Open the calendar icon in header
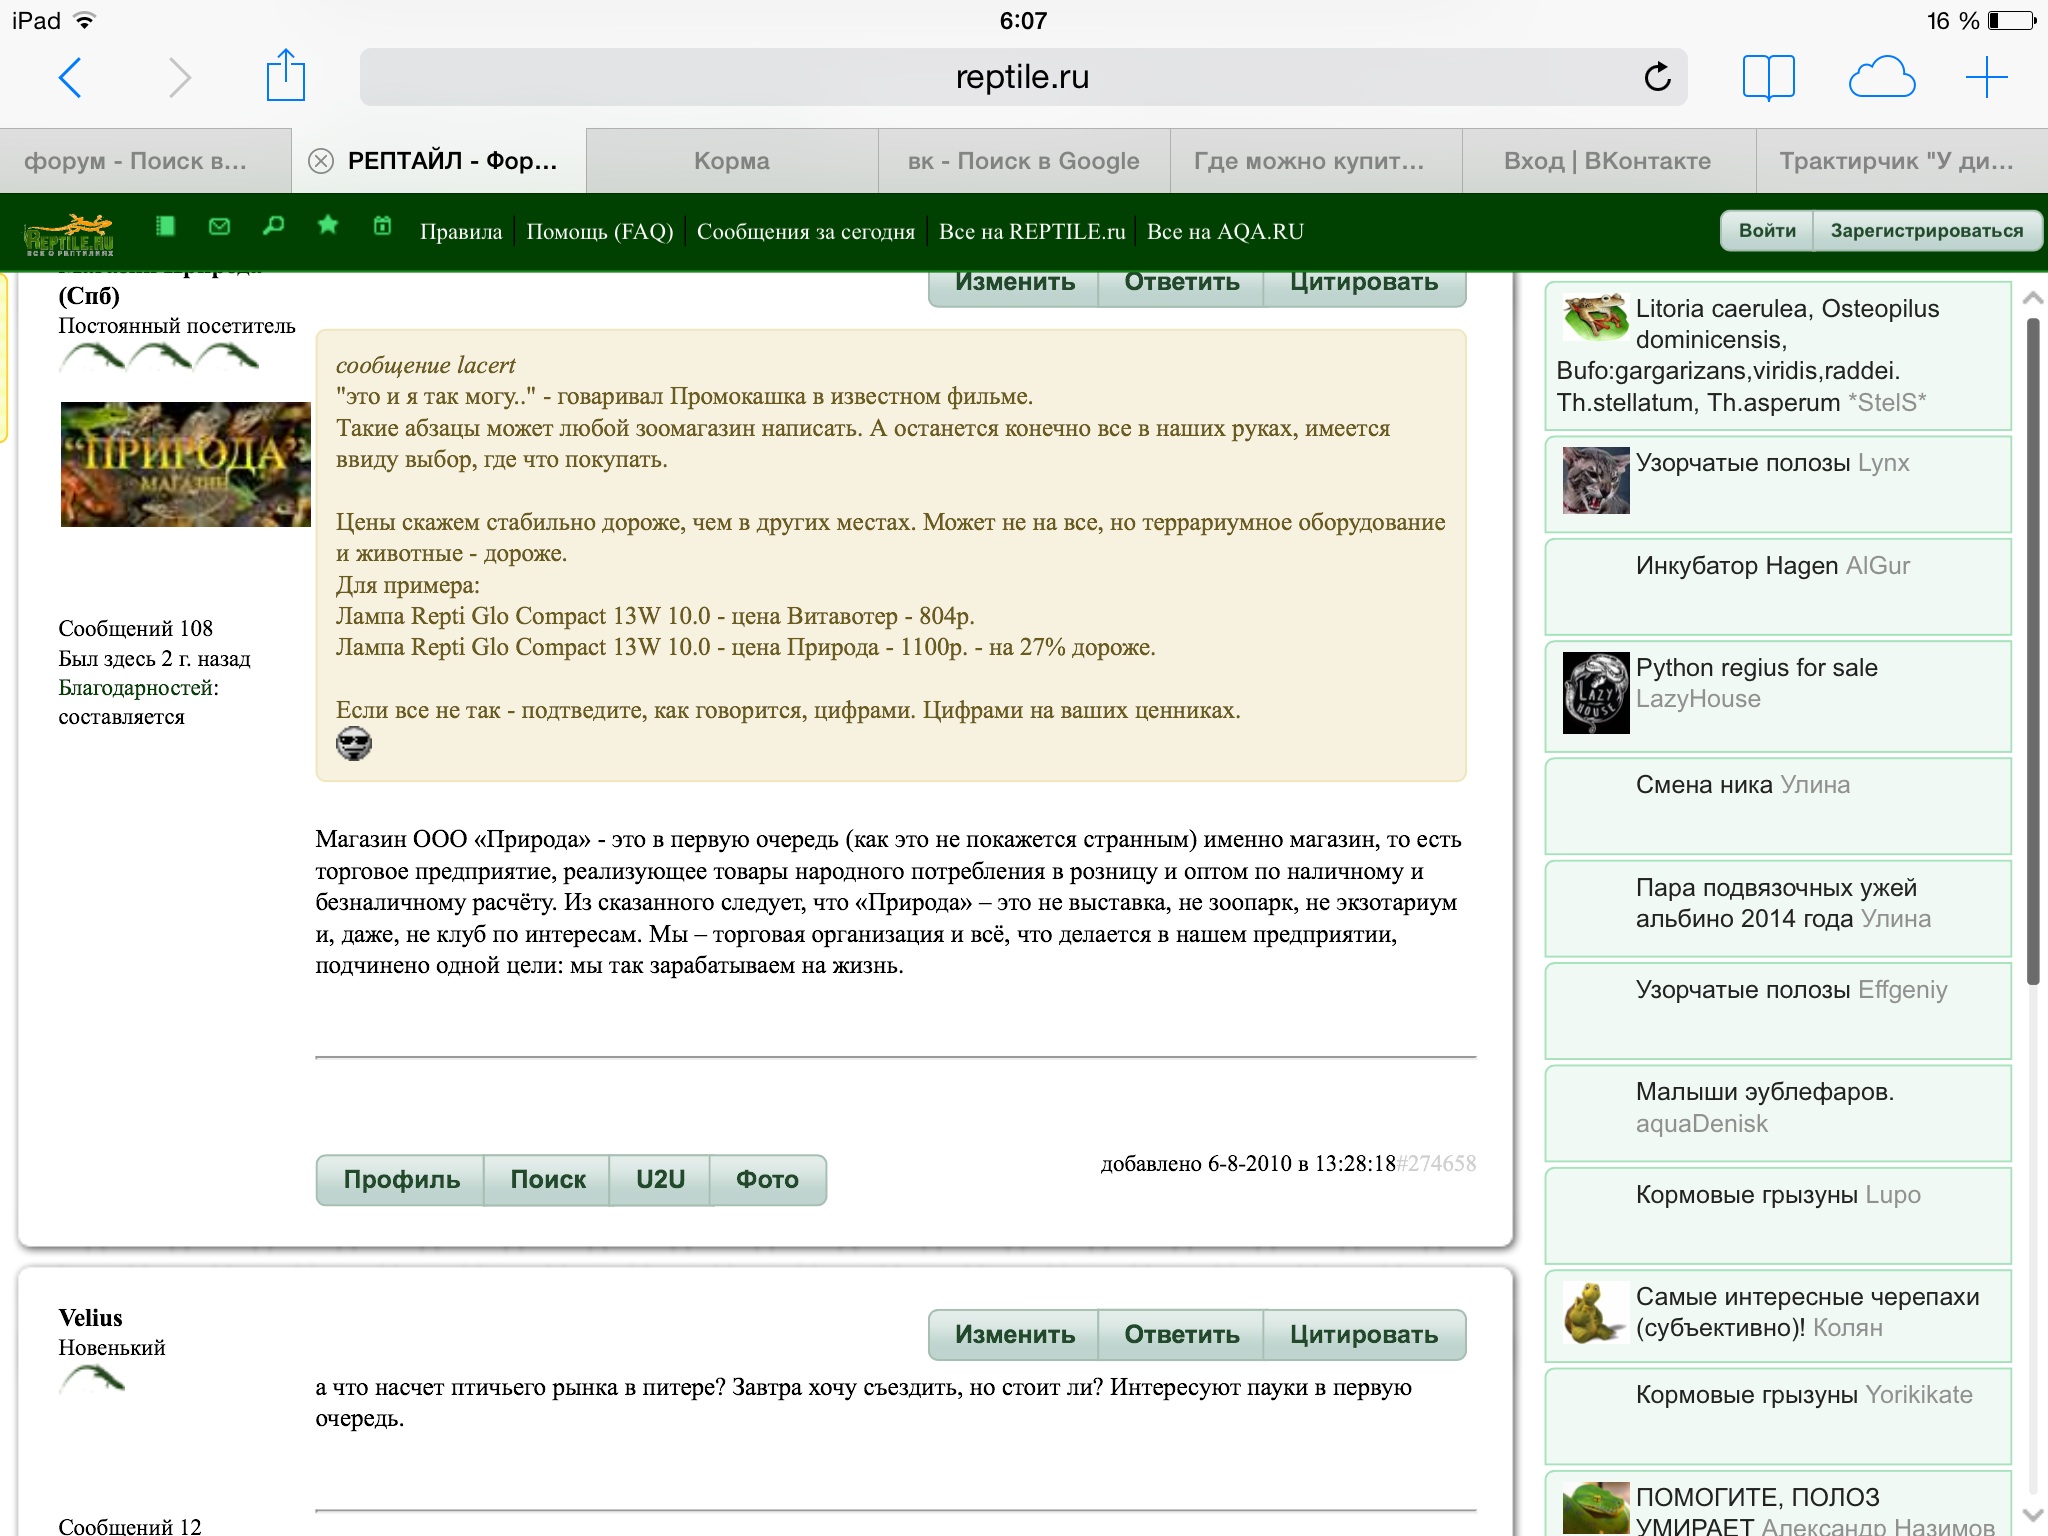 (382, 226)
